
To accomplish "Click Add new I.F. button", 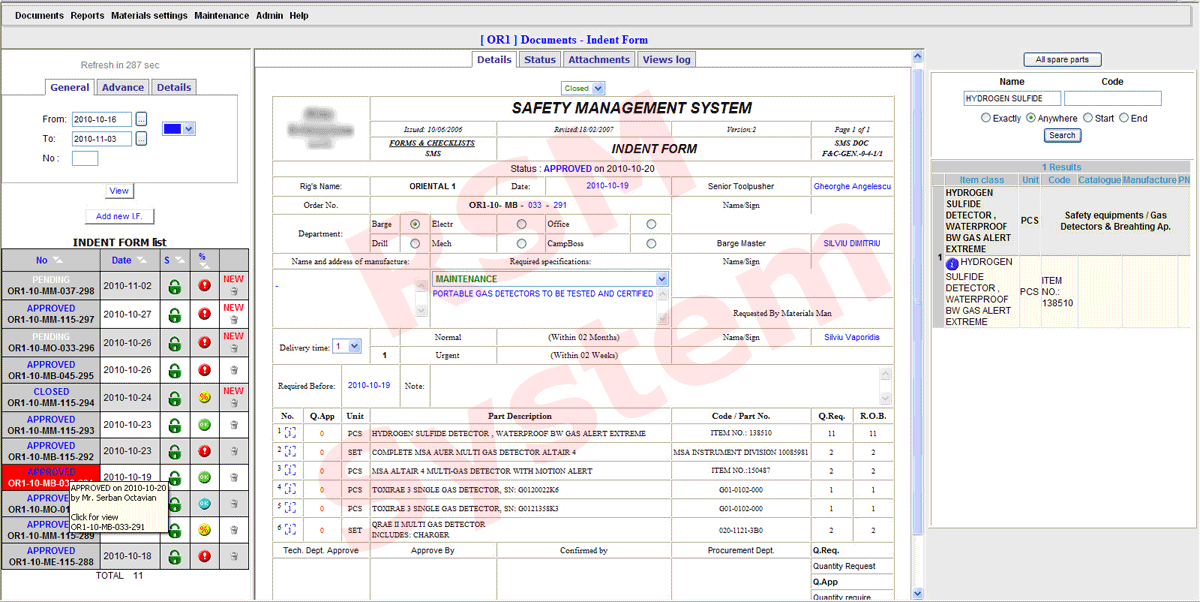I will click(x=119, y=217).
